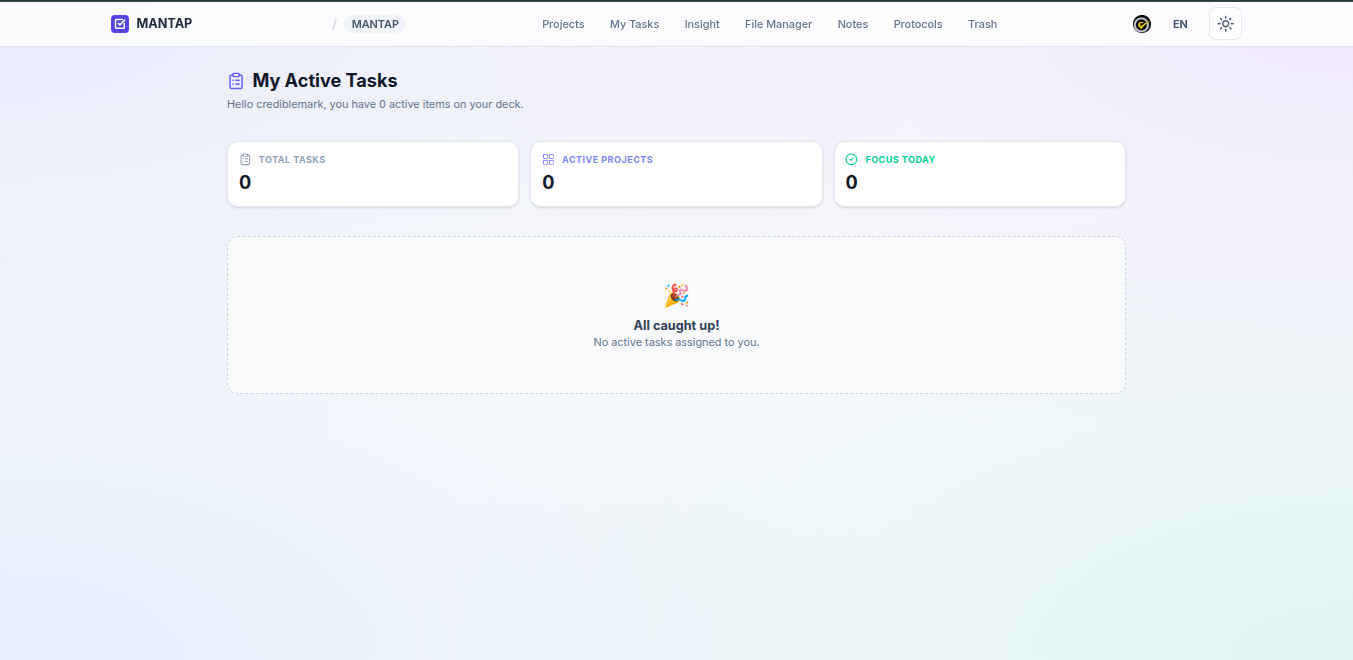Open the user avatar profile icon

[1142, 24]
